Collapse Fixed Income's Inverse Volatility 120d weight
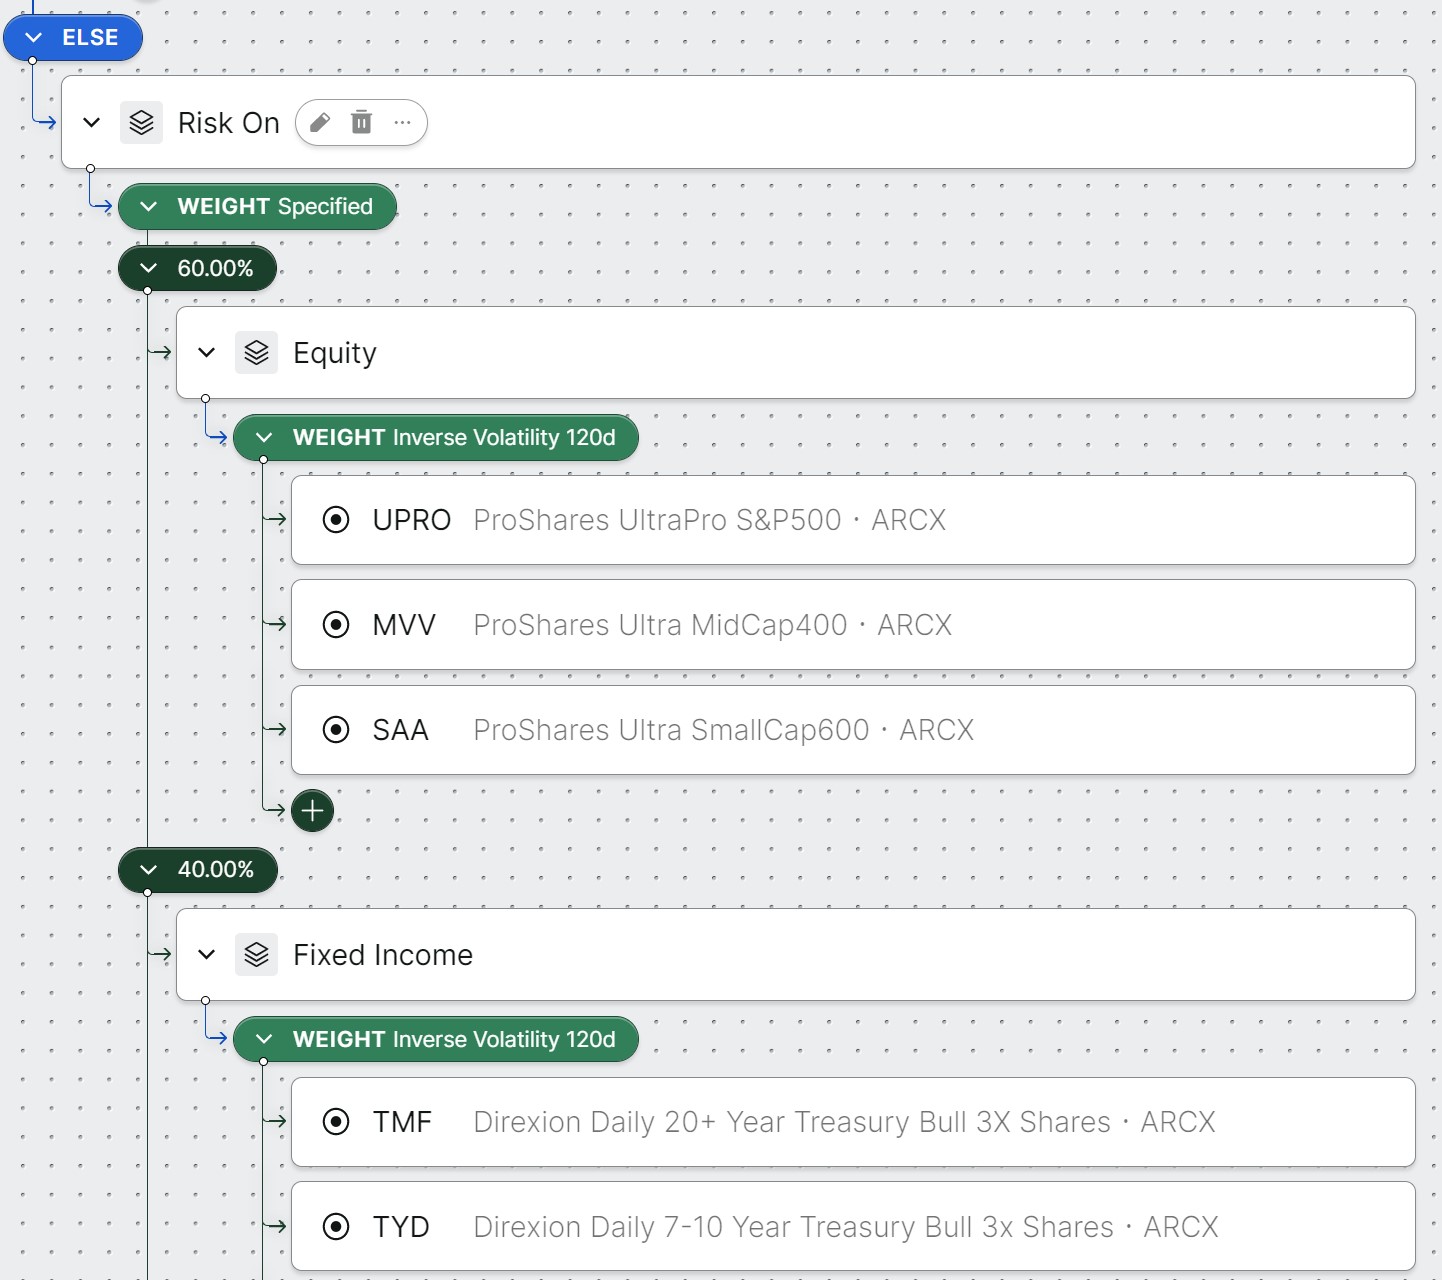 coord(264,1040)
